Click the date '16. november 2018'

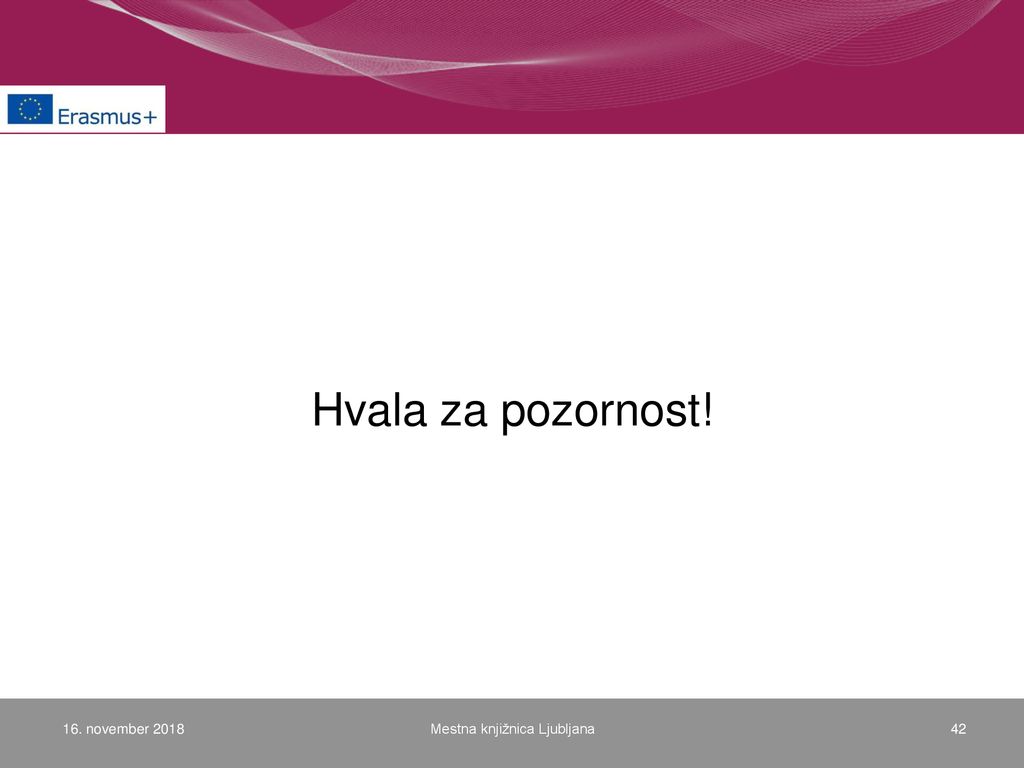tap(123, 729)
